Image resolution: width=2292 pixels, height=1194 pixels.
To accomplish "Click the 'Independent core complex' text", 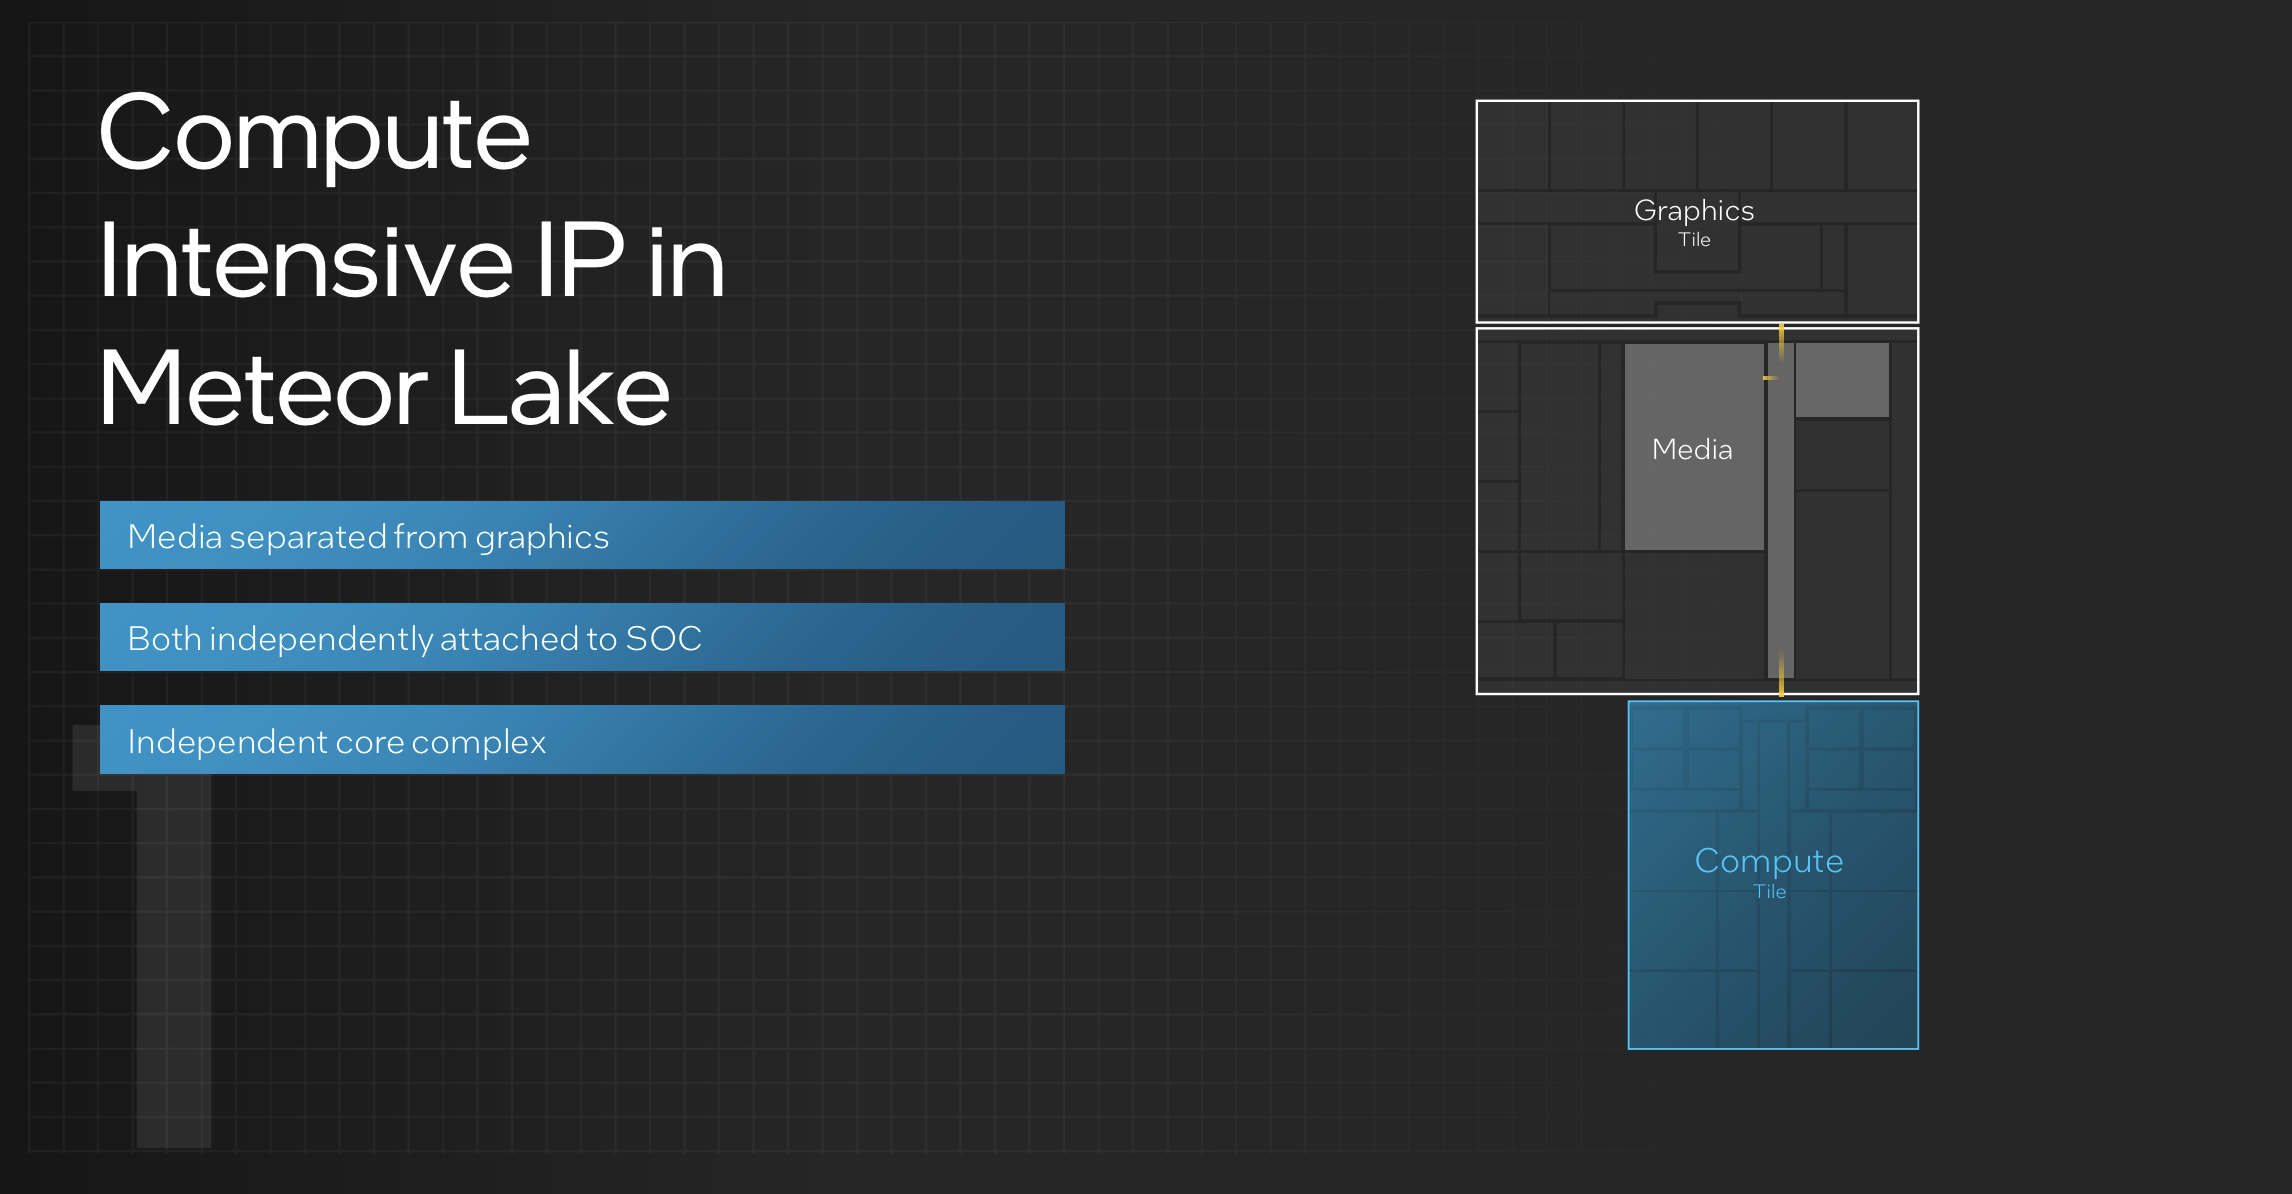I will tap(337, 741).
